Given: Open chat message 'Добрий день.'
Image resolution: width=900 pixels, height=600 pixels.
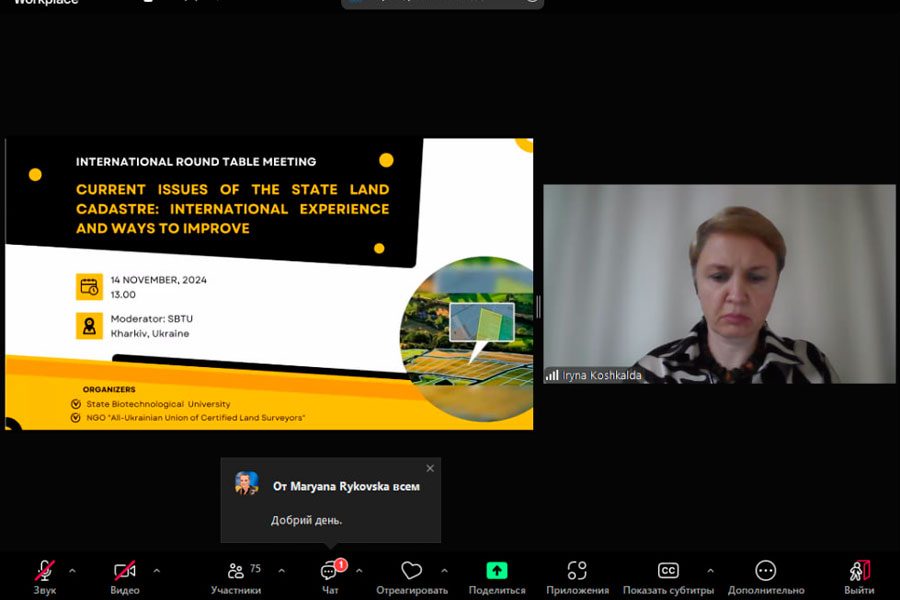Looking at the screenshot, I should point(307,520).
